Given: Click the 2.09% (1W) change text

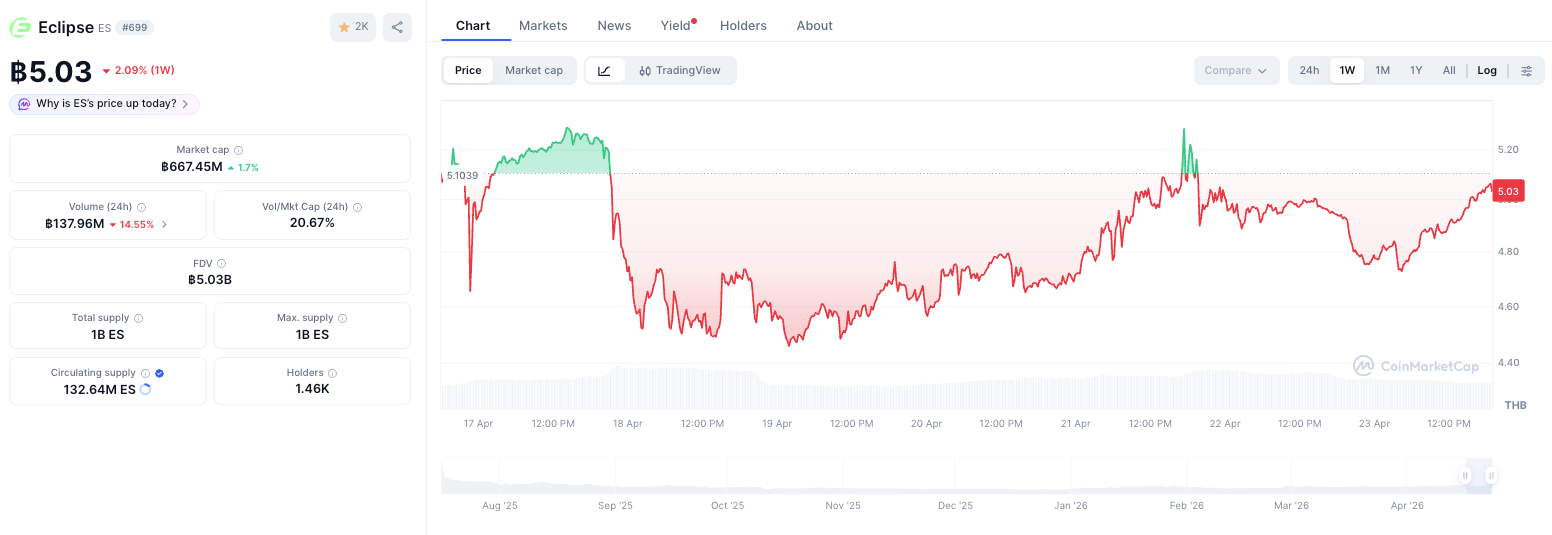Looking at the screenshot, I should [x=144, y=70].
